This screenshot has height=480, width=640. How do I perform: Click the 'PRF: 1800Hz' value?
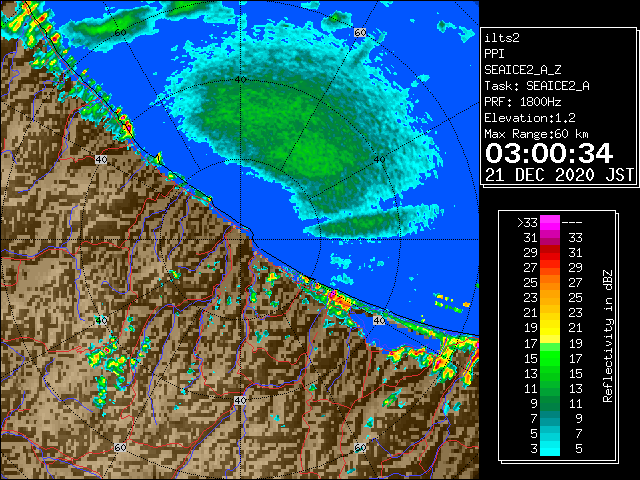point(523,102)
